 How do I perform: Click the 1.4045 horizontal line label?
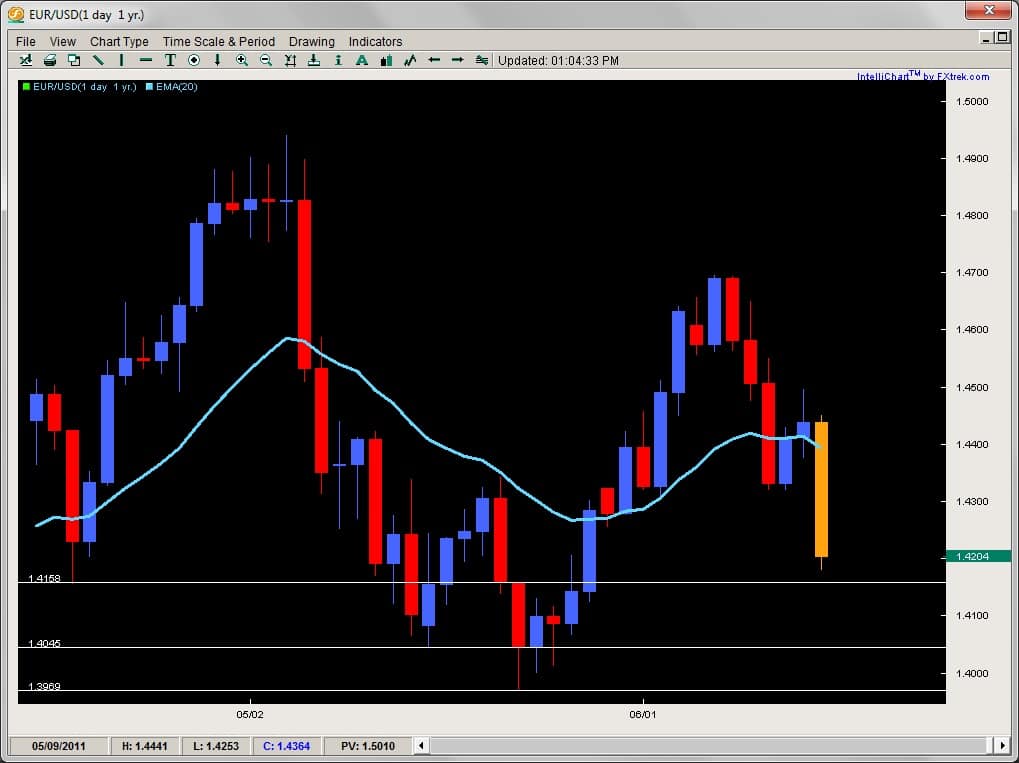(x=44, y=643)
